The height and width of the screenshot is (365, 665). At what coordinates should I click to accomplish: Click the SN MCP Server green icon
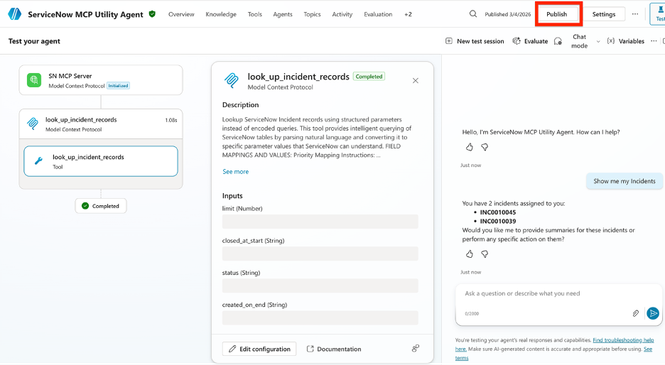click(x=34, y=80)
